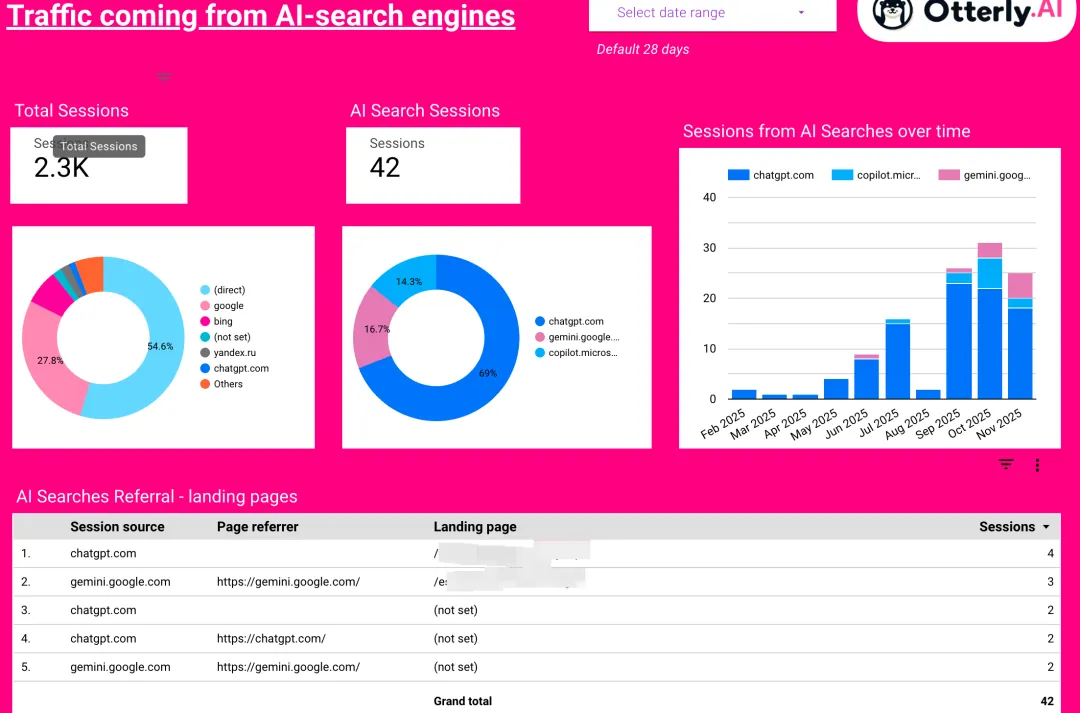
Task: Click chatgpt.com in table row 3
Action: pos(103,610)
